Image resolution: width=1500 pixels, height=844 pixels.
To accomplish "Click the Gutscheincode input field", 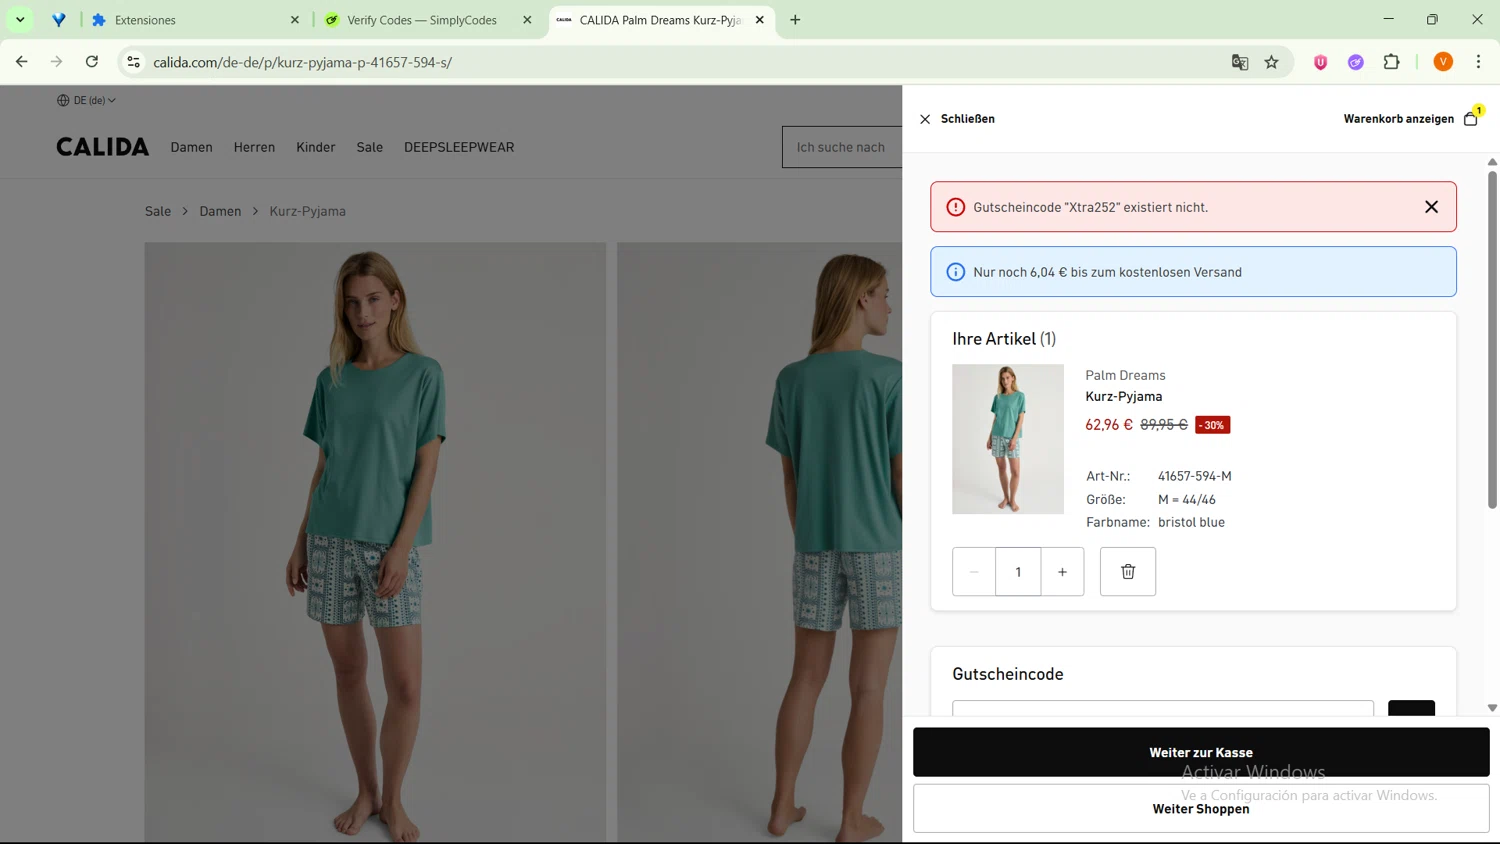I will 1163,708.
